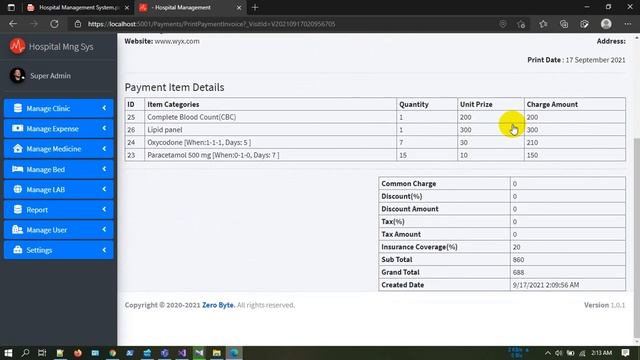Expand the Manage User menu chevron
The height and width of the screenshot is (360, 640).
pos(104,229)
